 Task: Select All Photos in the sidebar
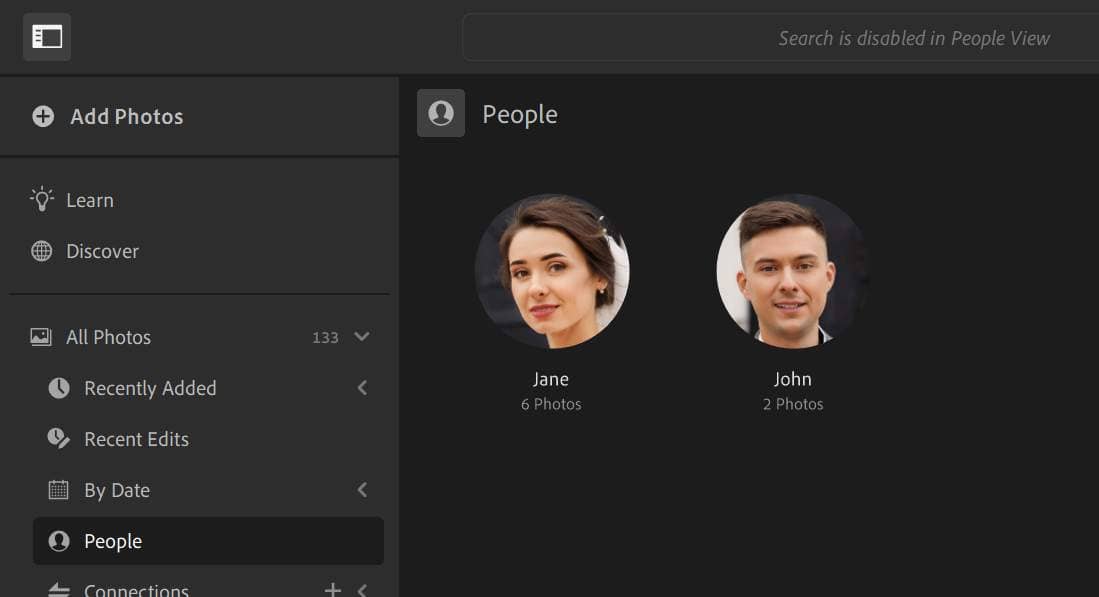click(x=109, y=337)
